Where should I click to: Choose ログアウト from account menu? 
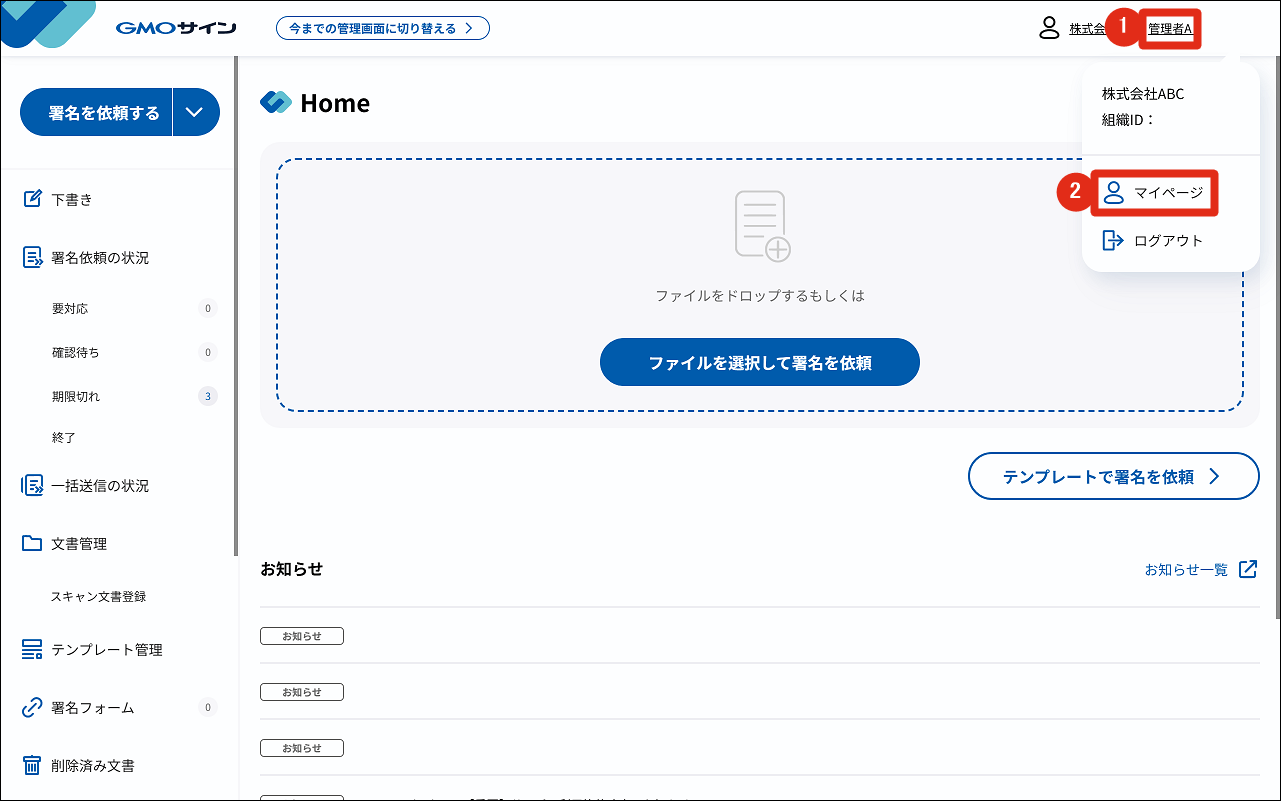[x=1153, y=241]
